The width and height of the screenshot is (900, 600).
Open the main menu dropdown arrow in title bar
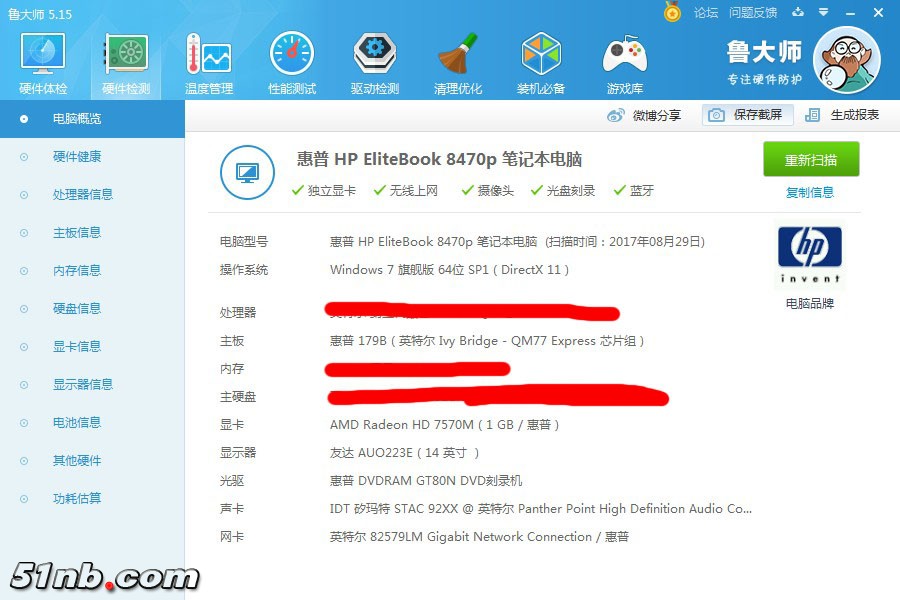coord(824,13)
